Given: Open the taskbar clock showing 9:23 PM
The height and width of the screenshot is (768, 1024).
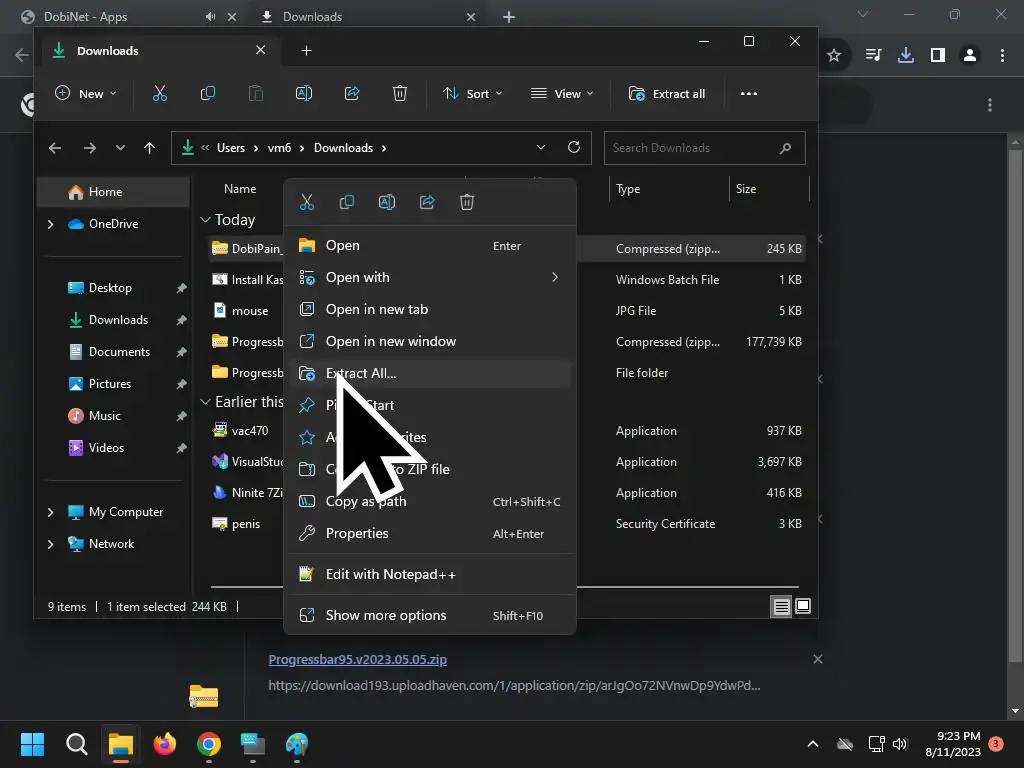Looking at the screenshot, I should tap(953, 744).
